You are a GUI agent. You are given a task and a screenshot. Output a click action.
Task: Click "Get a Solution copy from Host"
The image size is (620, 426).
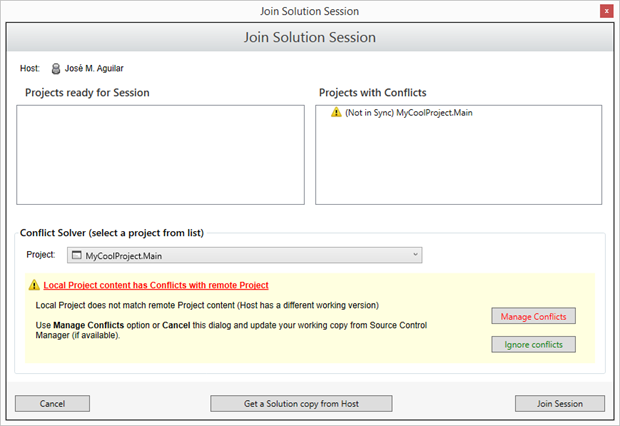pyautogui.click(x=301, y=404)
